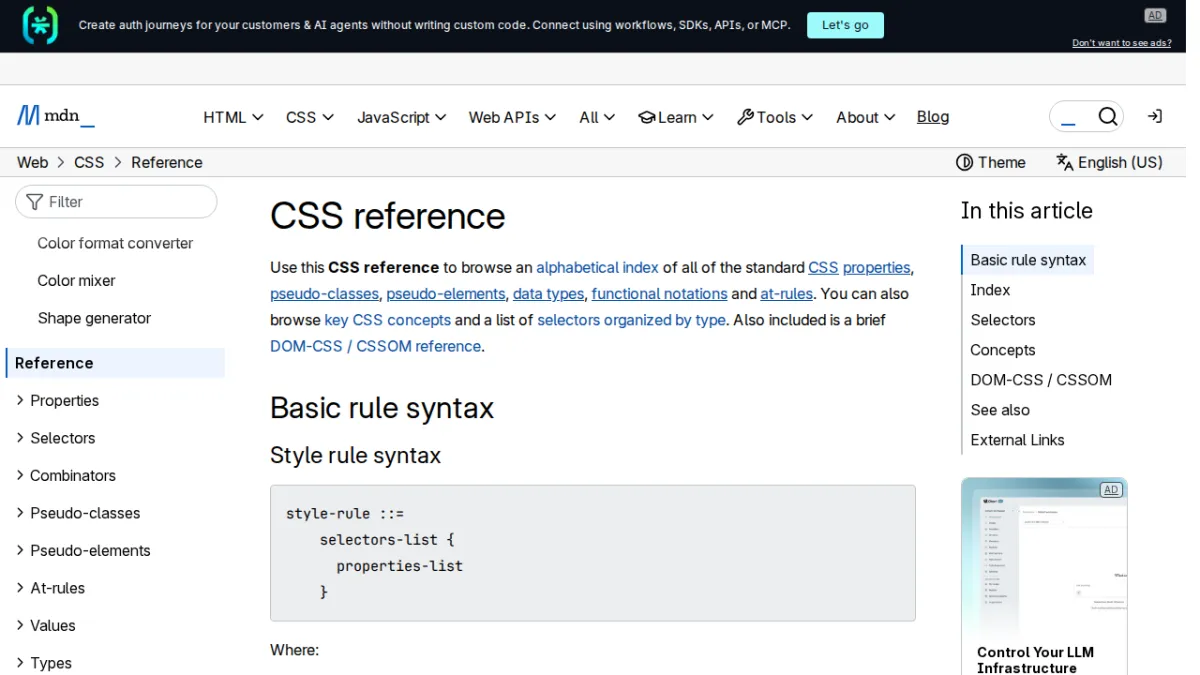Open the All navigation dropdown
Image resolution: width=1200 pixels, height=675 pixels.
[598, 117]
